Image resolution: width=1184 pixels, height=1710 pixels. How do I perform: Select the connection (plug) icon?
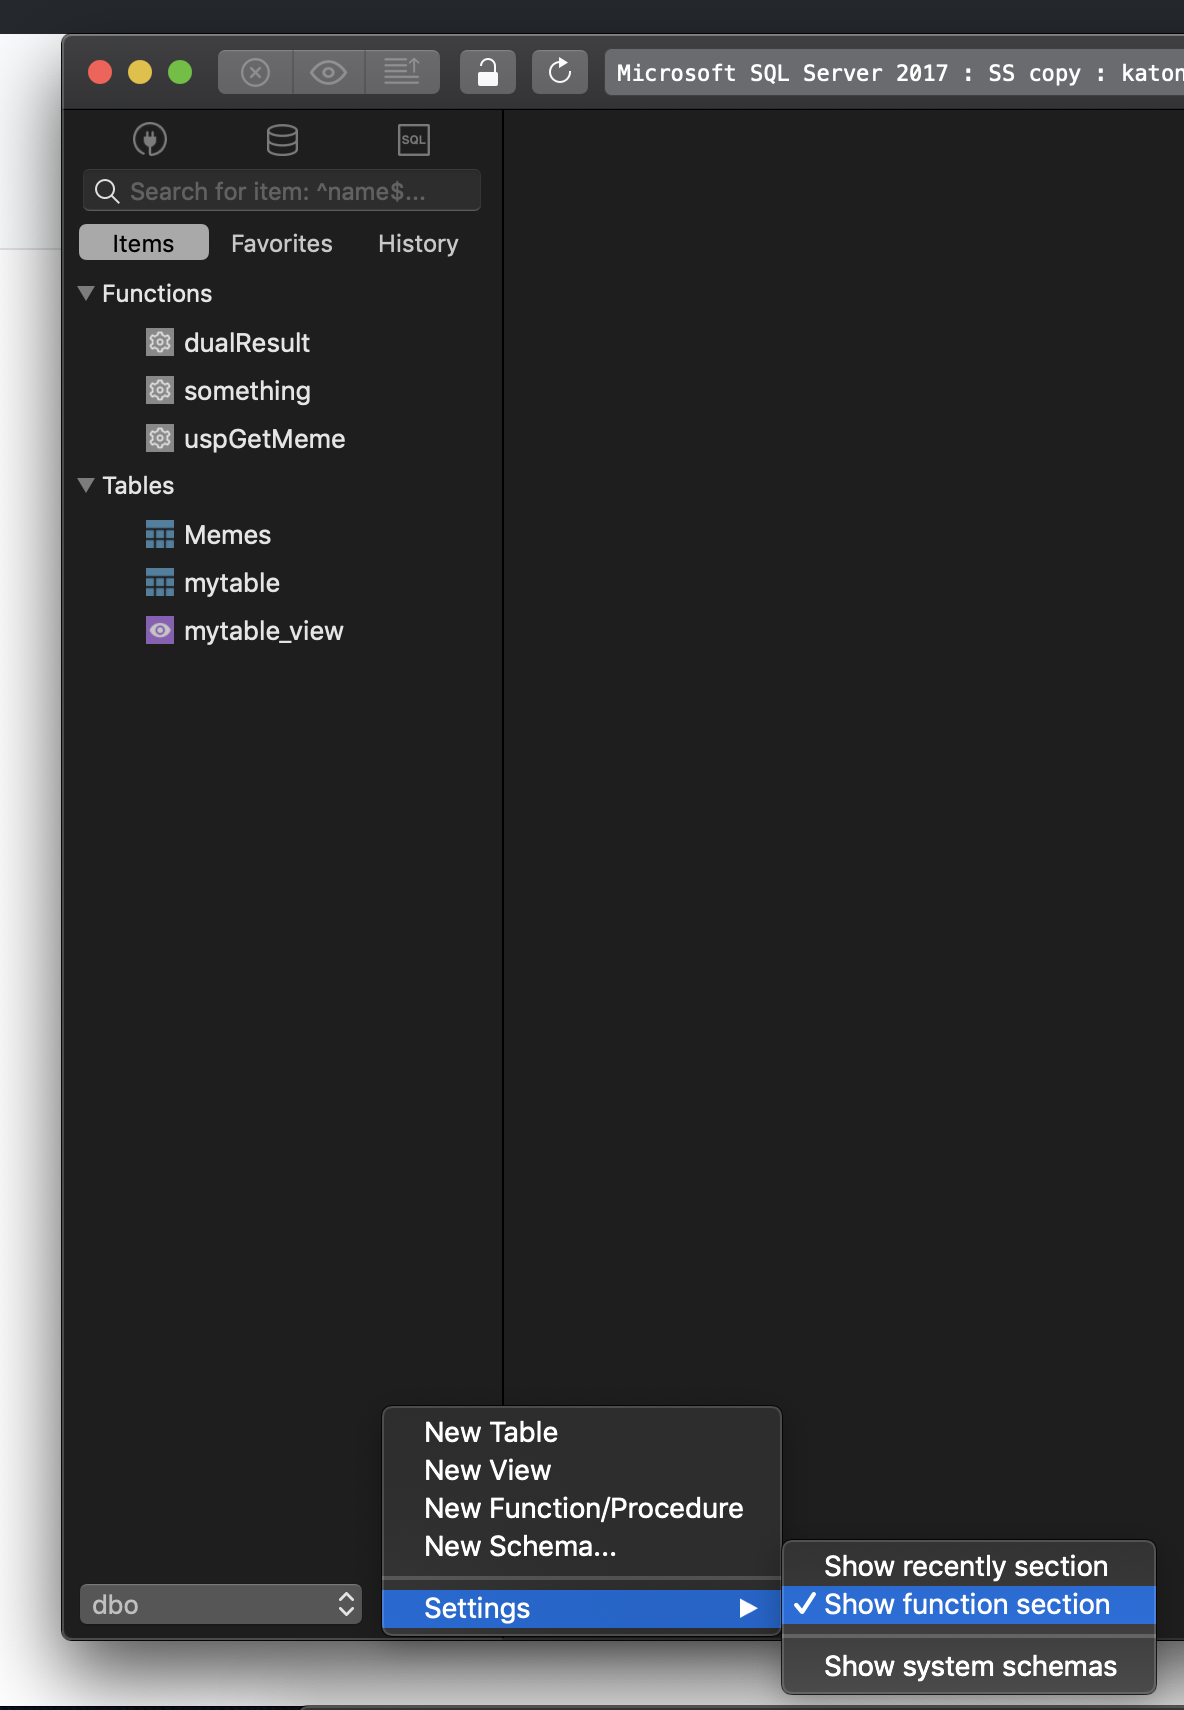[x=151, y=140]
